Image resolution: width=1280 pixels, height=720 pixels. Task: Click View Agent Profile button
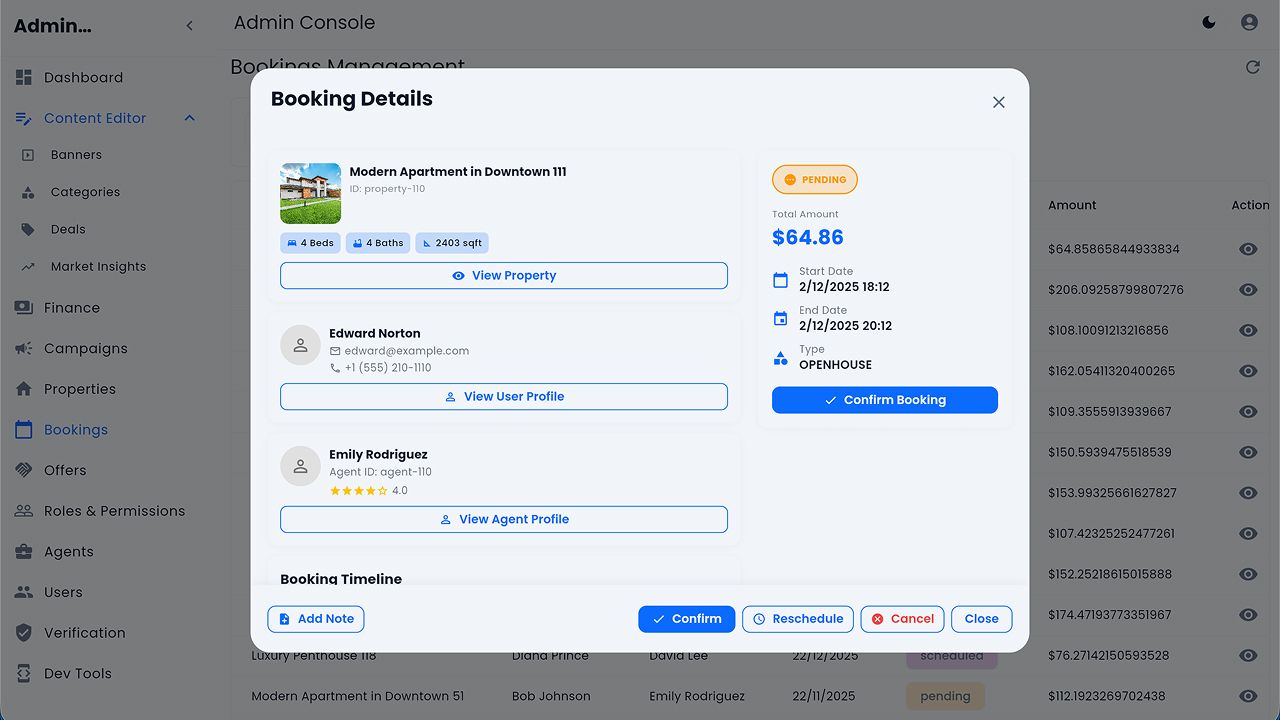click(x=504, y=520)
